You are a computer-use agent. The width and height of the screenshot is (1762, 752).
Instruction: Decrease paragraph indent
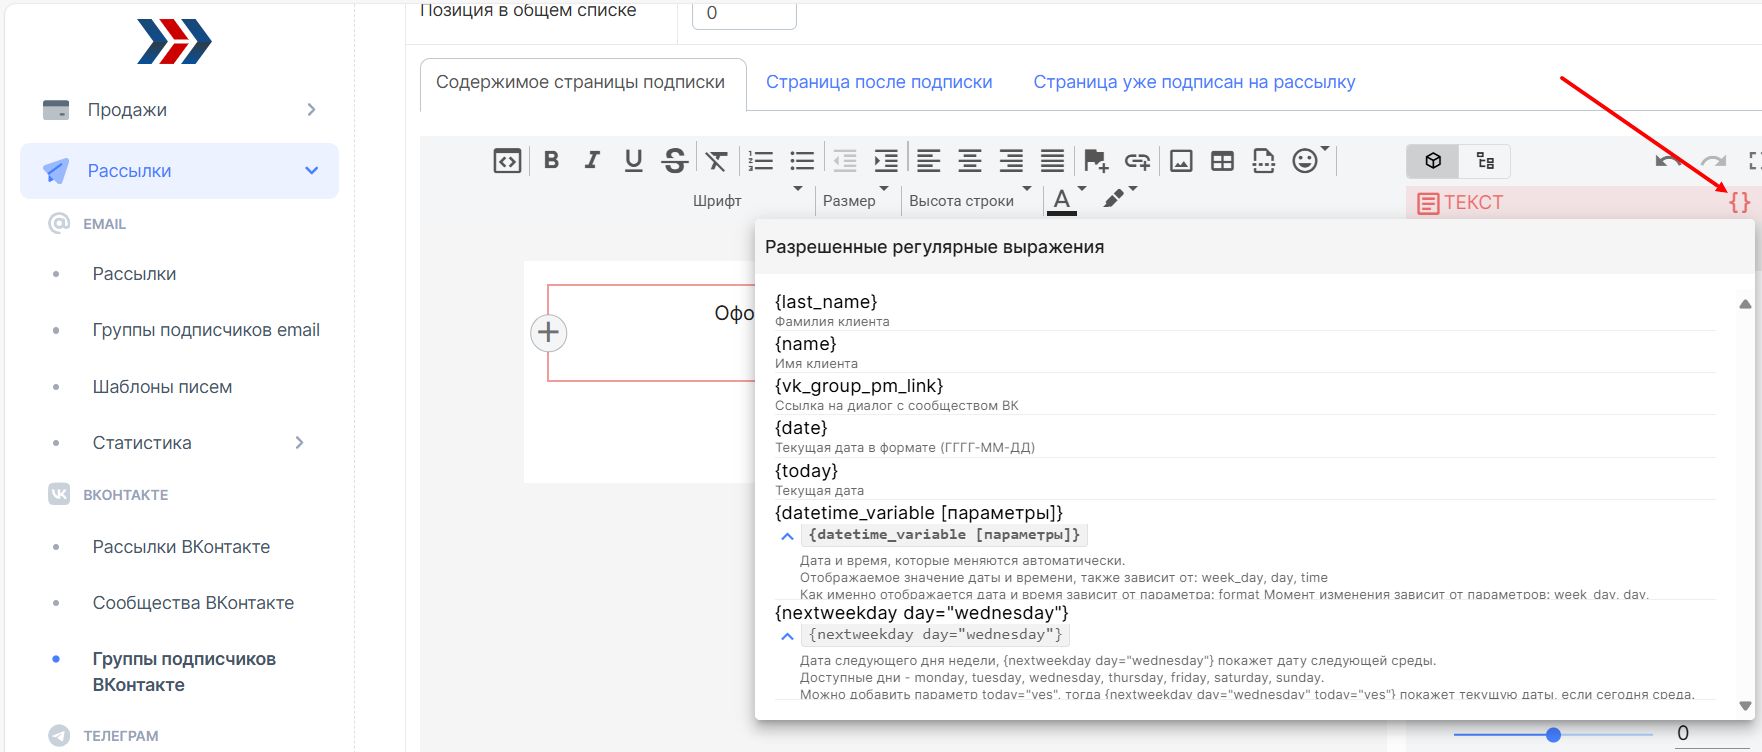click(845, 161)
